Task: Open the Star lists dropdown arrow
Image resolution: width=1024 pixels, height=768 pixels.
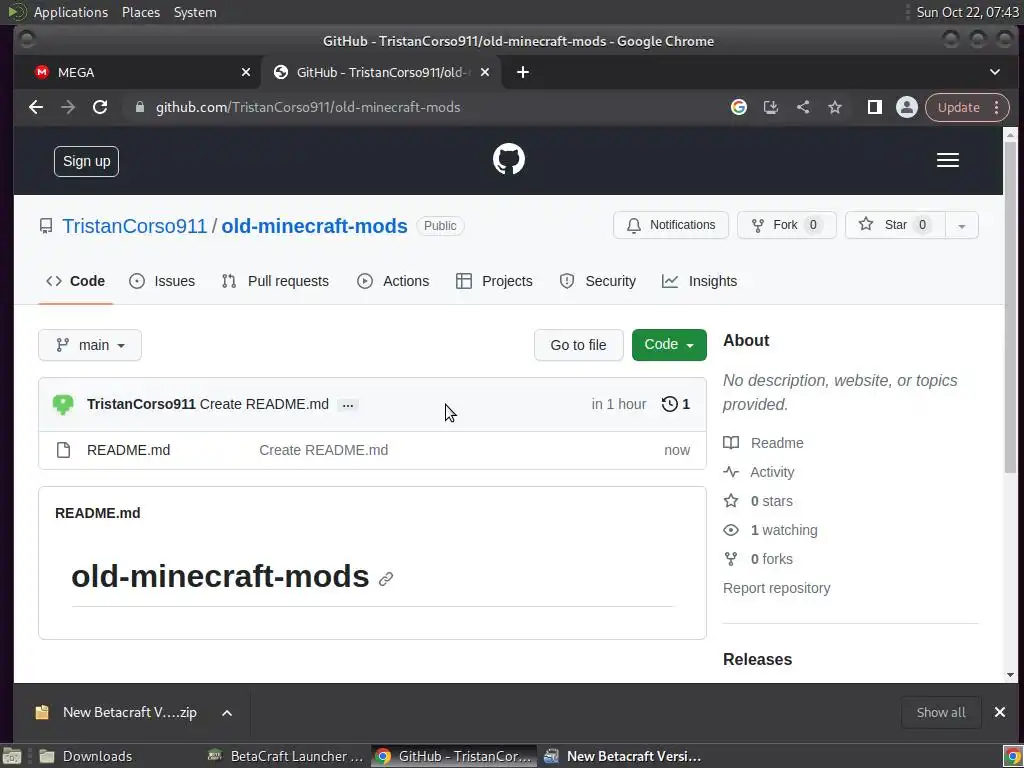Action: tap(961, 225)
